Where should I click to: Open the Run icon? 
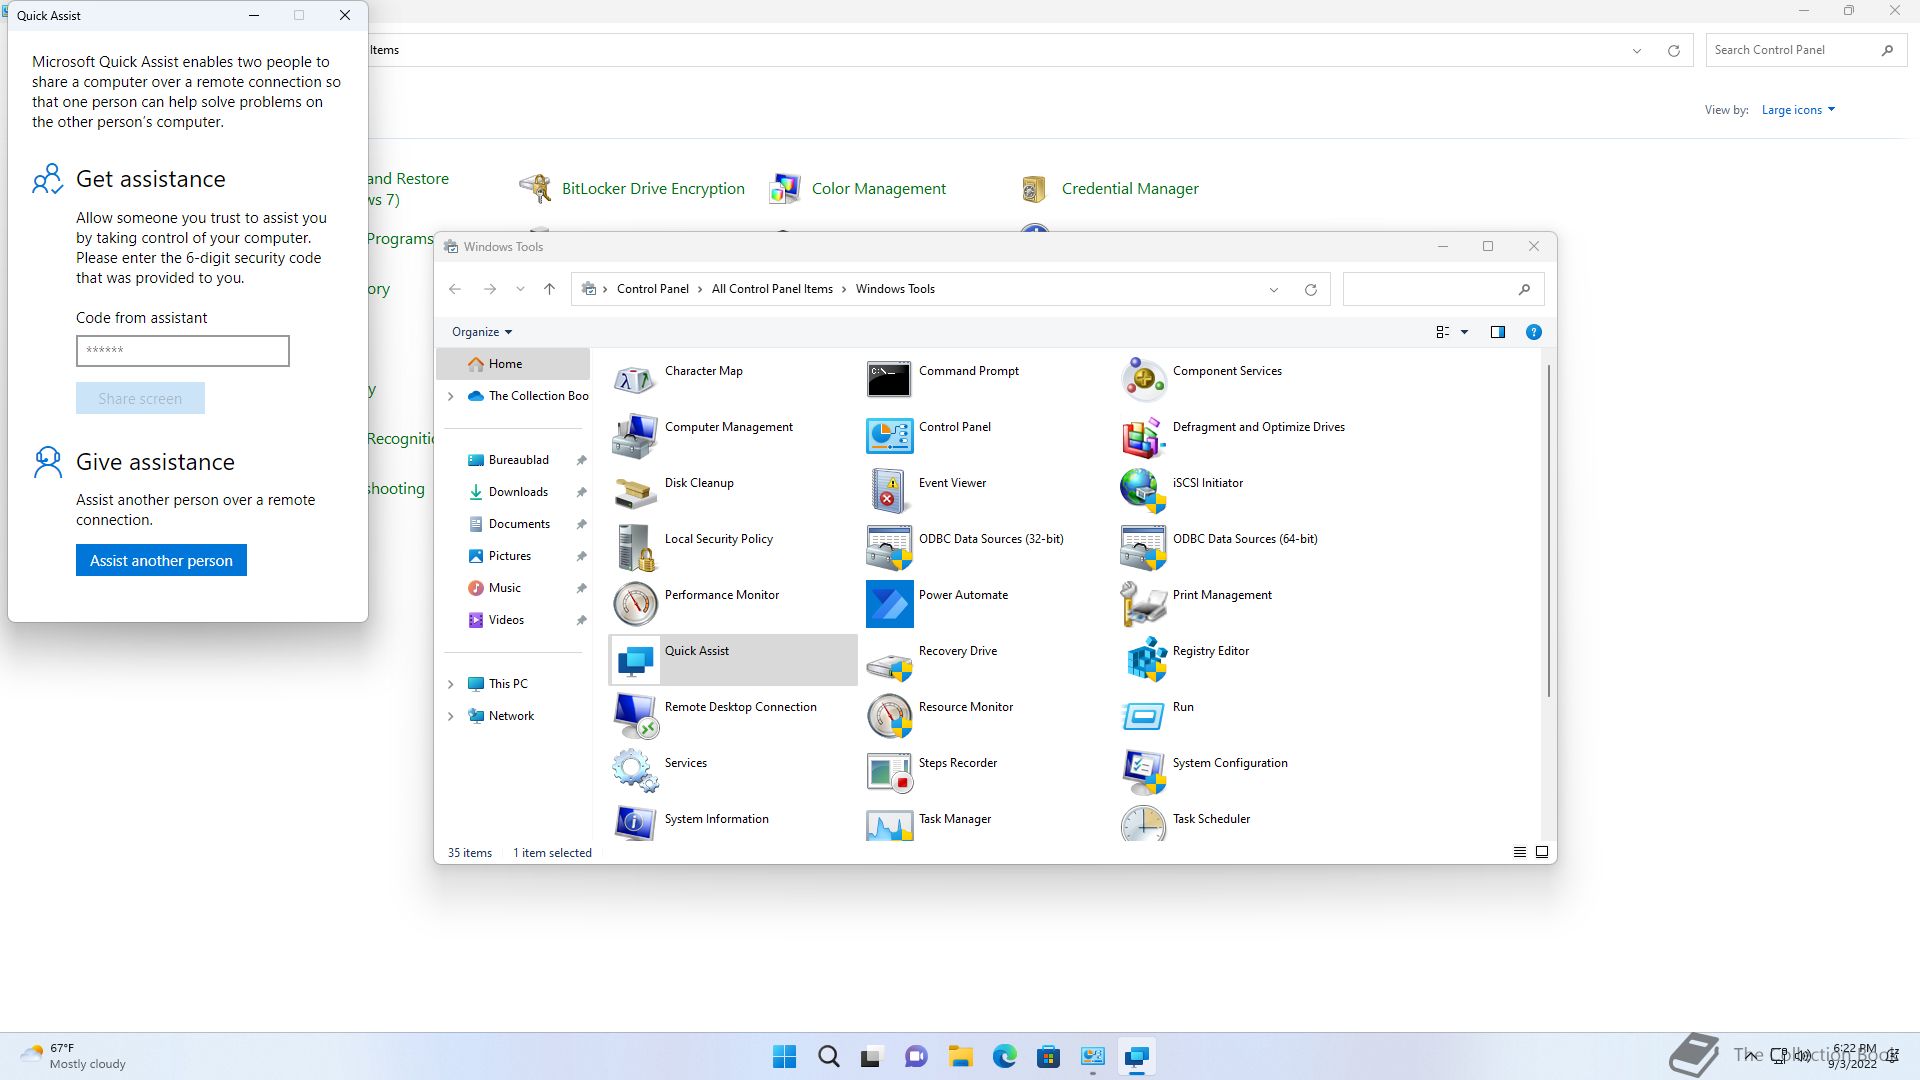[1143, 716]
